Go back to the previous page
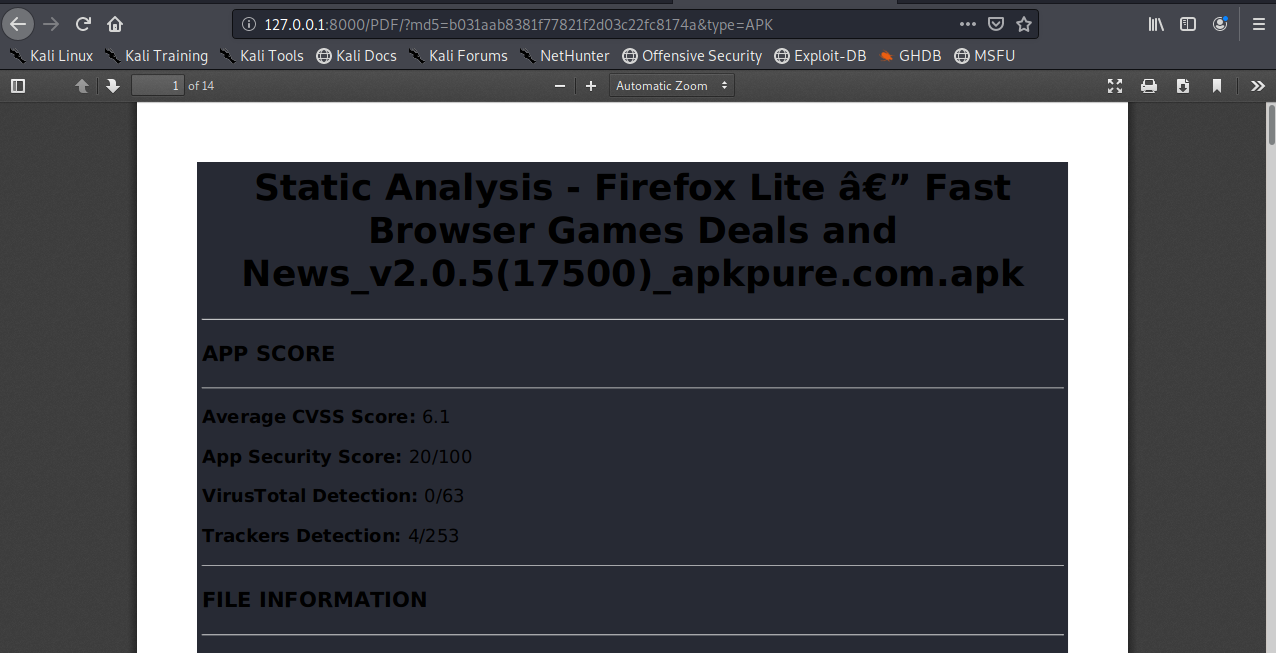 coord(18,24)
